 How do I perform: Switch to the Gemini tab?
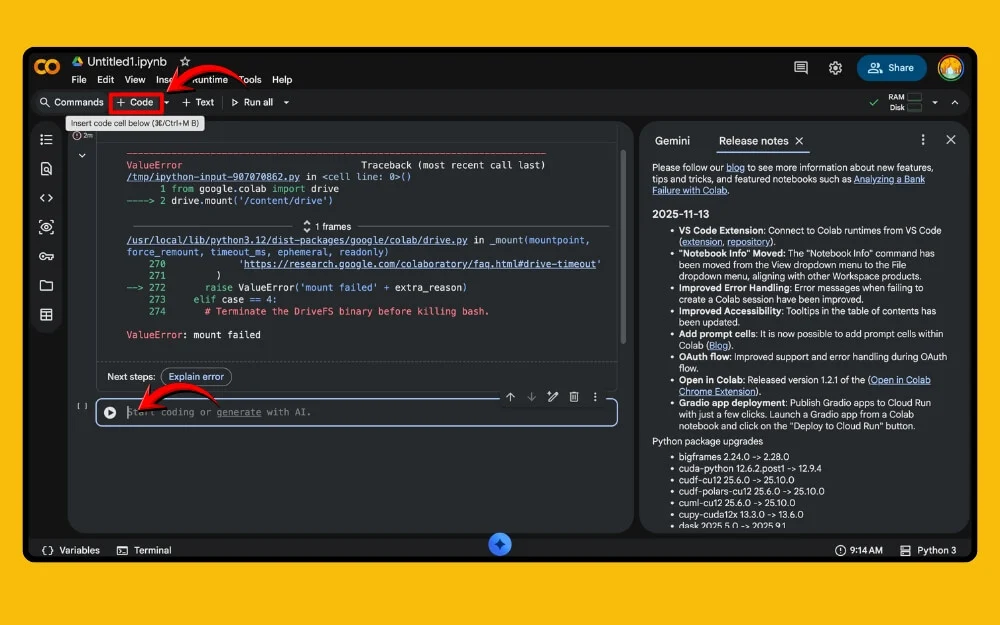(x=673, y=141)
